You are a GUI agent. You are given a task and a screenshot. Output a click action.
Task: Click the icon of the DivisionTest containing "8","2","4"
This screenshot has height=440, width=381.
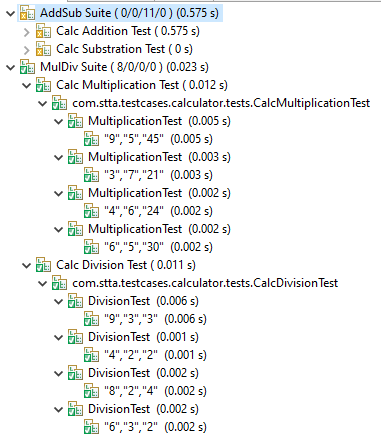coord(75,373)
